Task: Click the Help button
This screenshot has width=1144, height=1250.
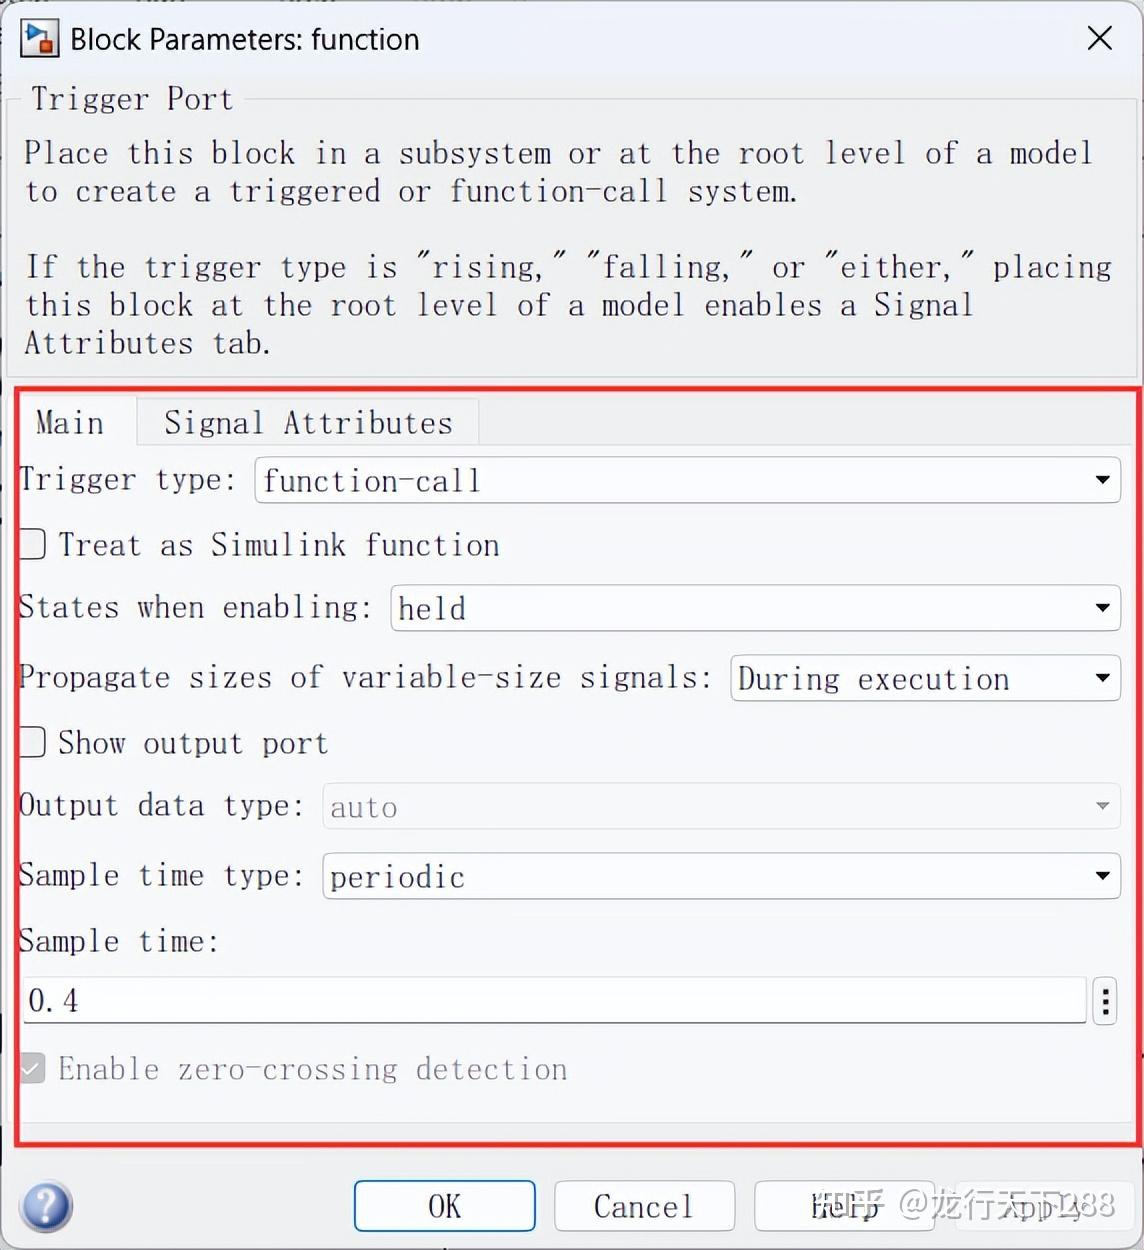Action: point(845,1206)
